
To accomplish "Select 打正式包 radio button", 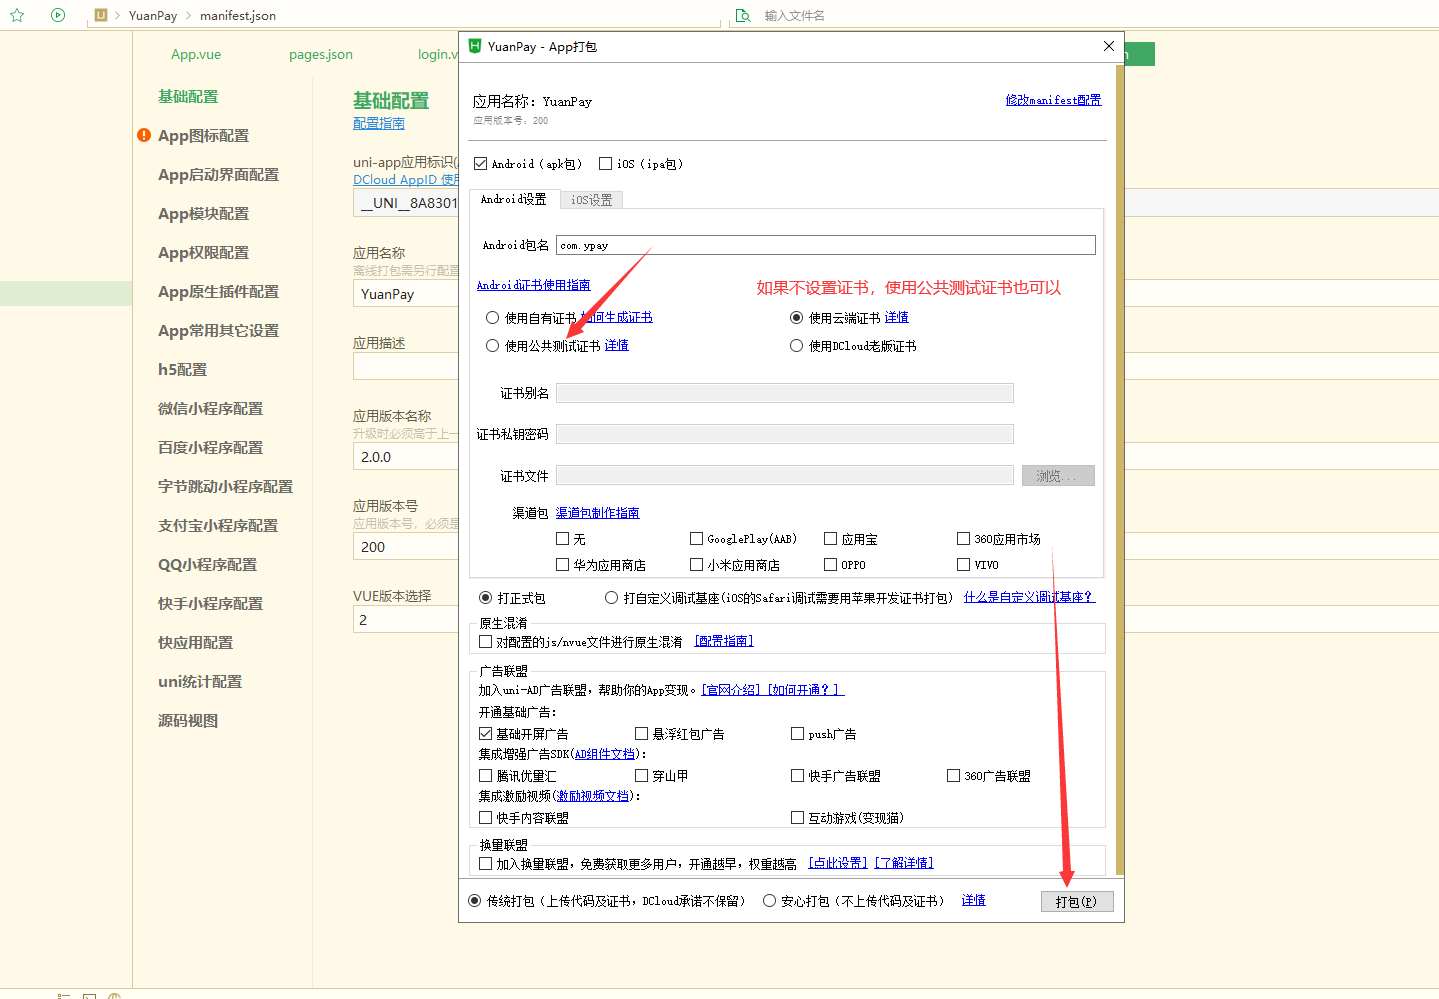I will (x=485, y=598).
